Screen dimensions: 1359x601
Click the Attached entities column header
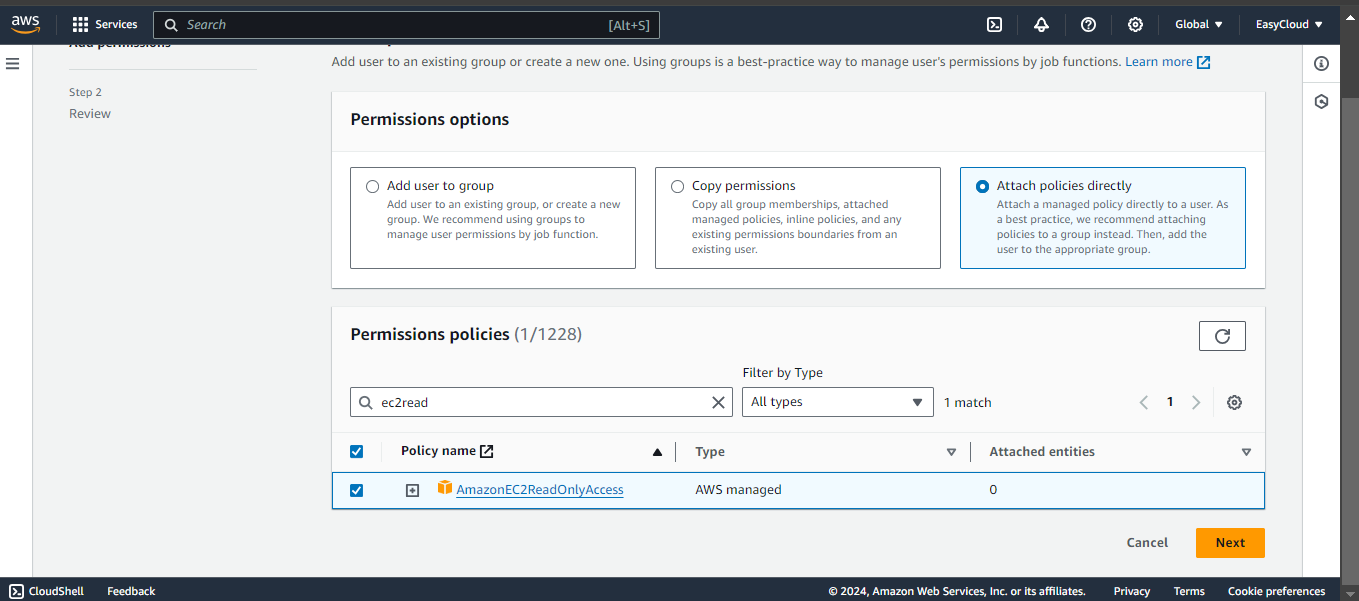1042,452
